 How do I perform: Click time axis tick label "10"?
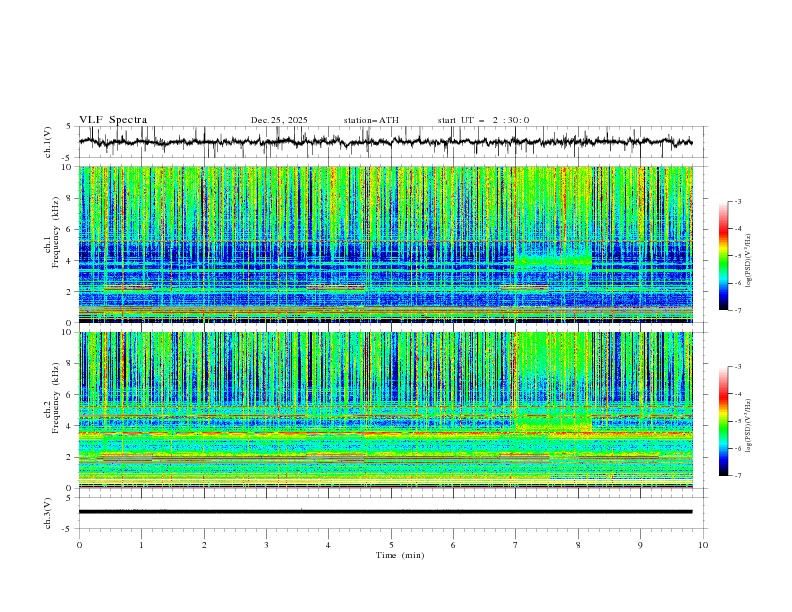(703, 545)
